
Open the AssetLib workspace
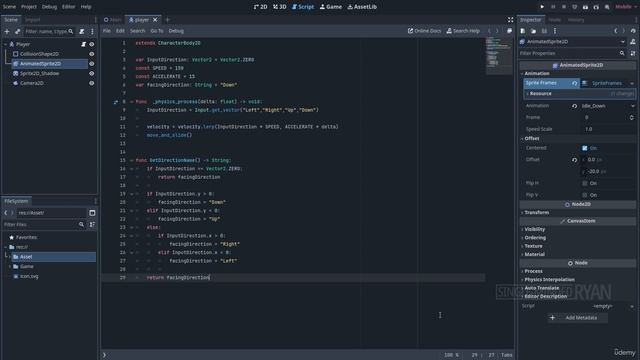(x=362, y=7)
